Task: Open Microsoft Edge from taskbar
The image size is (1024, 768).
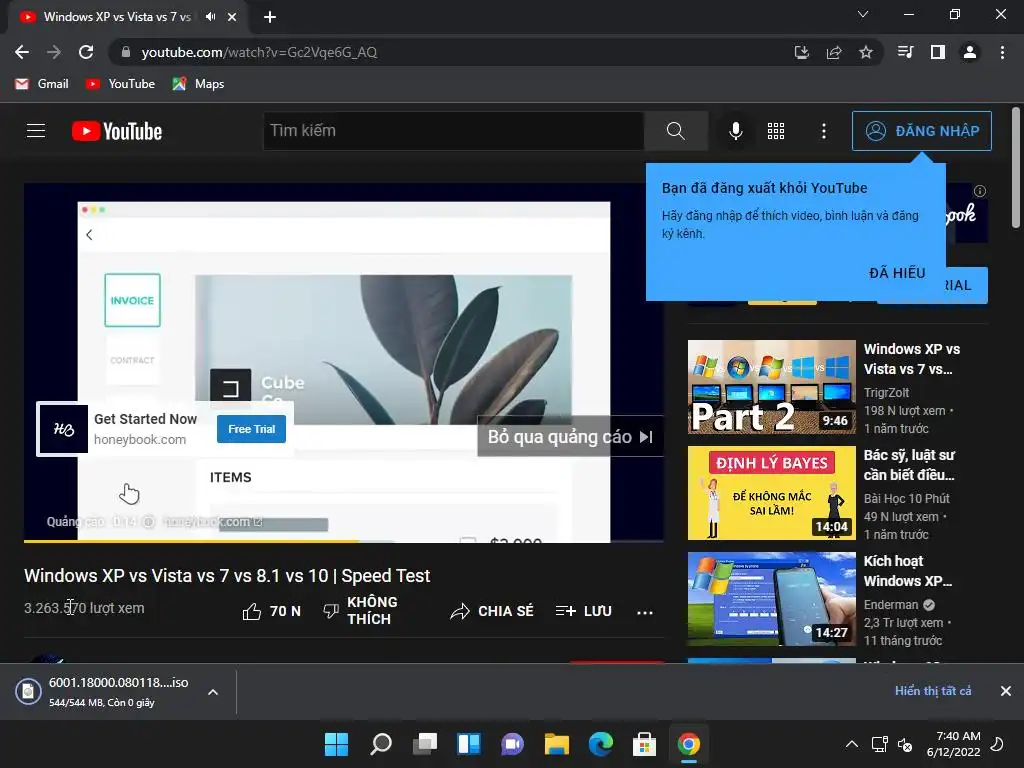Action: click(x=601, y=744)
